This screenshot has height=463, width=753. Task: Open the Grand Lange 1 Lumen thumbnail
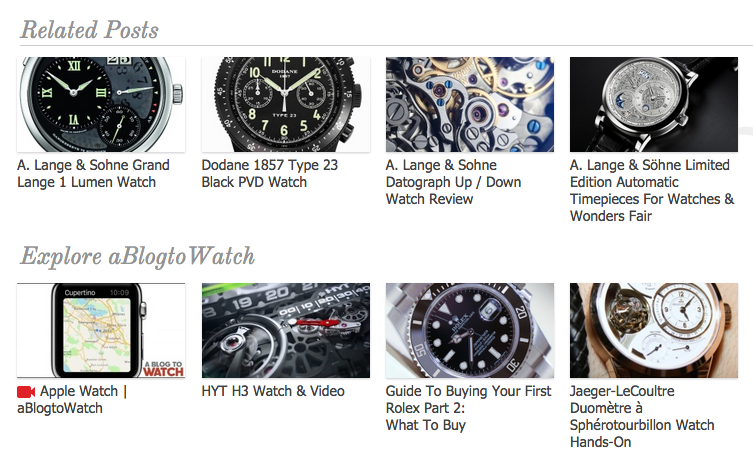pyautogui.click(x=101, y=104)
